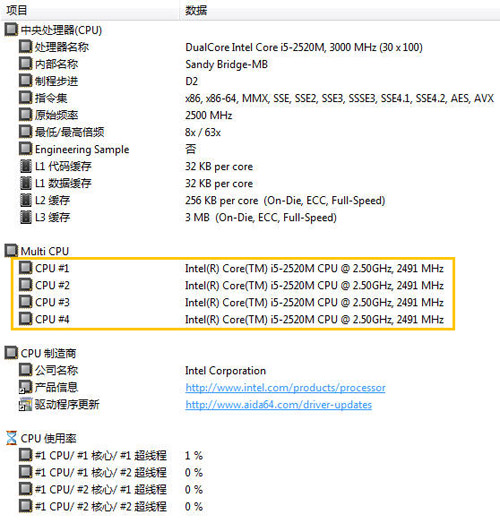Click the icon beside #1 核心/ #1 超线程

coord(25,455)
